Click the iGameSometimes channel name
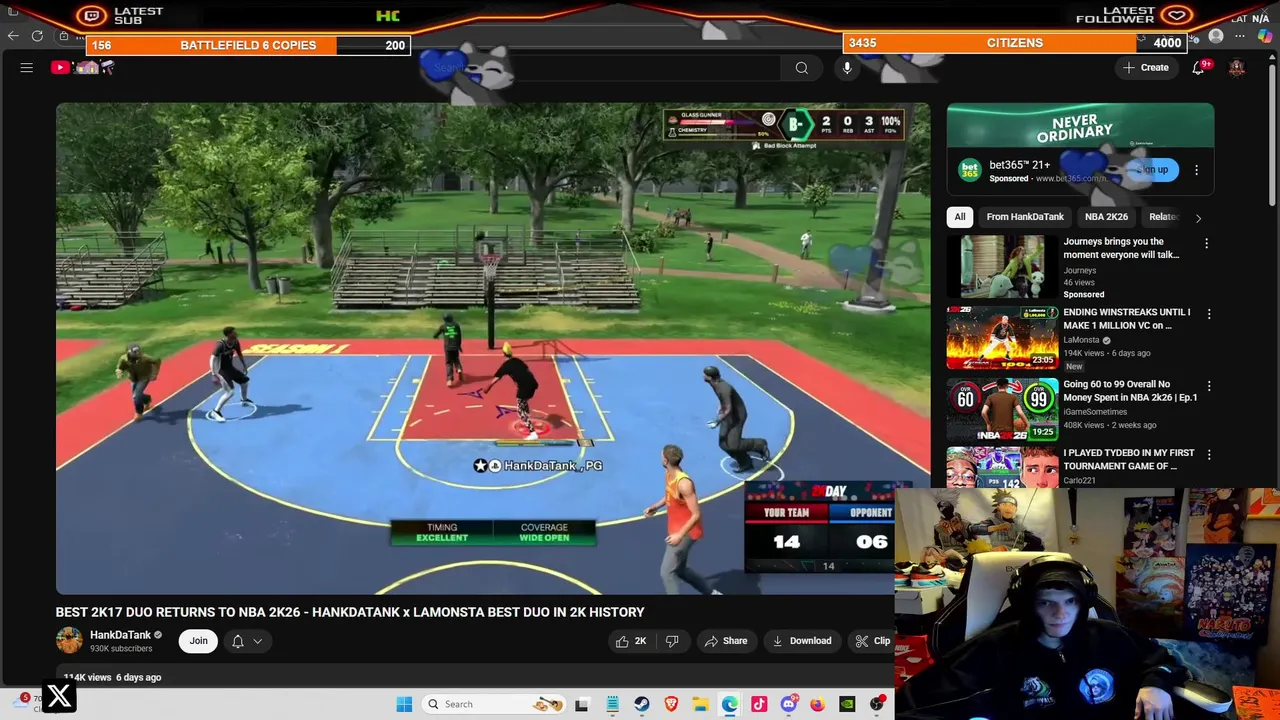The height and width of the screenshot is (720, 1280). 1095,411
